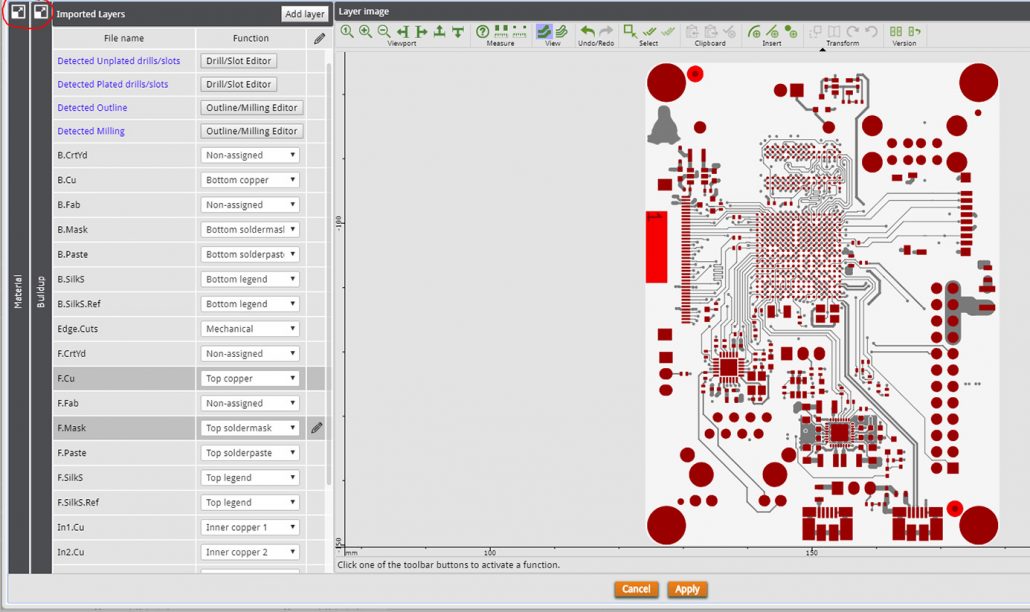Toggle the highlighted single-layer View icon
Screen dimensions: 1030x612
pyautogui.click(x=544, y=32)
